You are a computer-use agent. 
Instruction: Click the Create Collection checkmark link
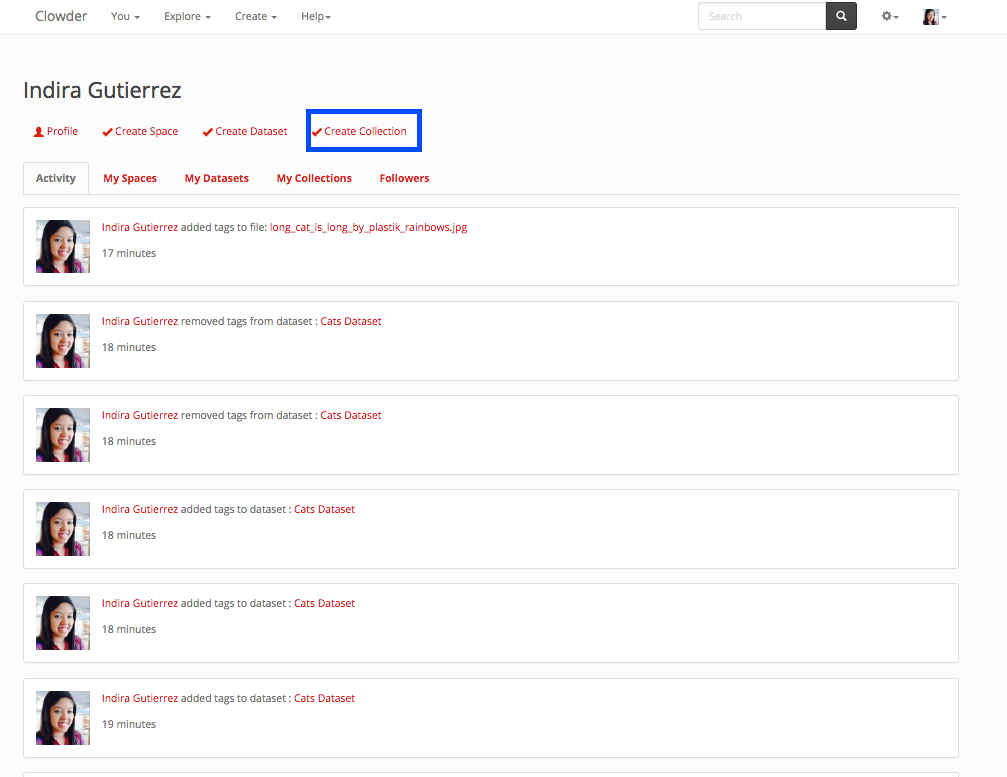click(360, 132)
